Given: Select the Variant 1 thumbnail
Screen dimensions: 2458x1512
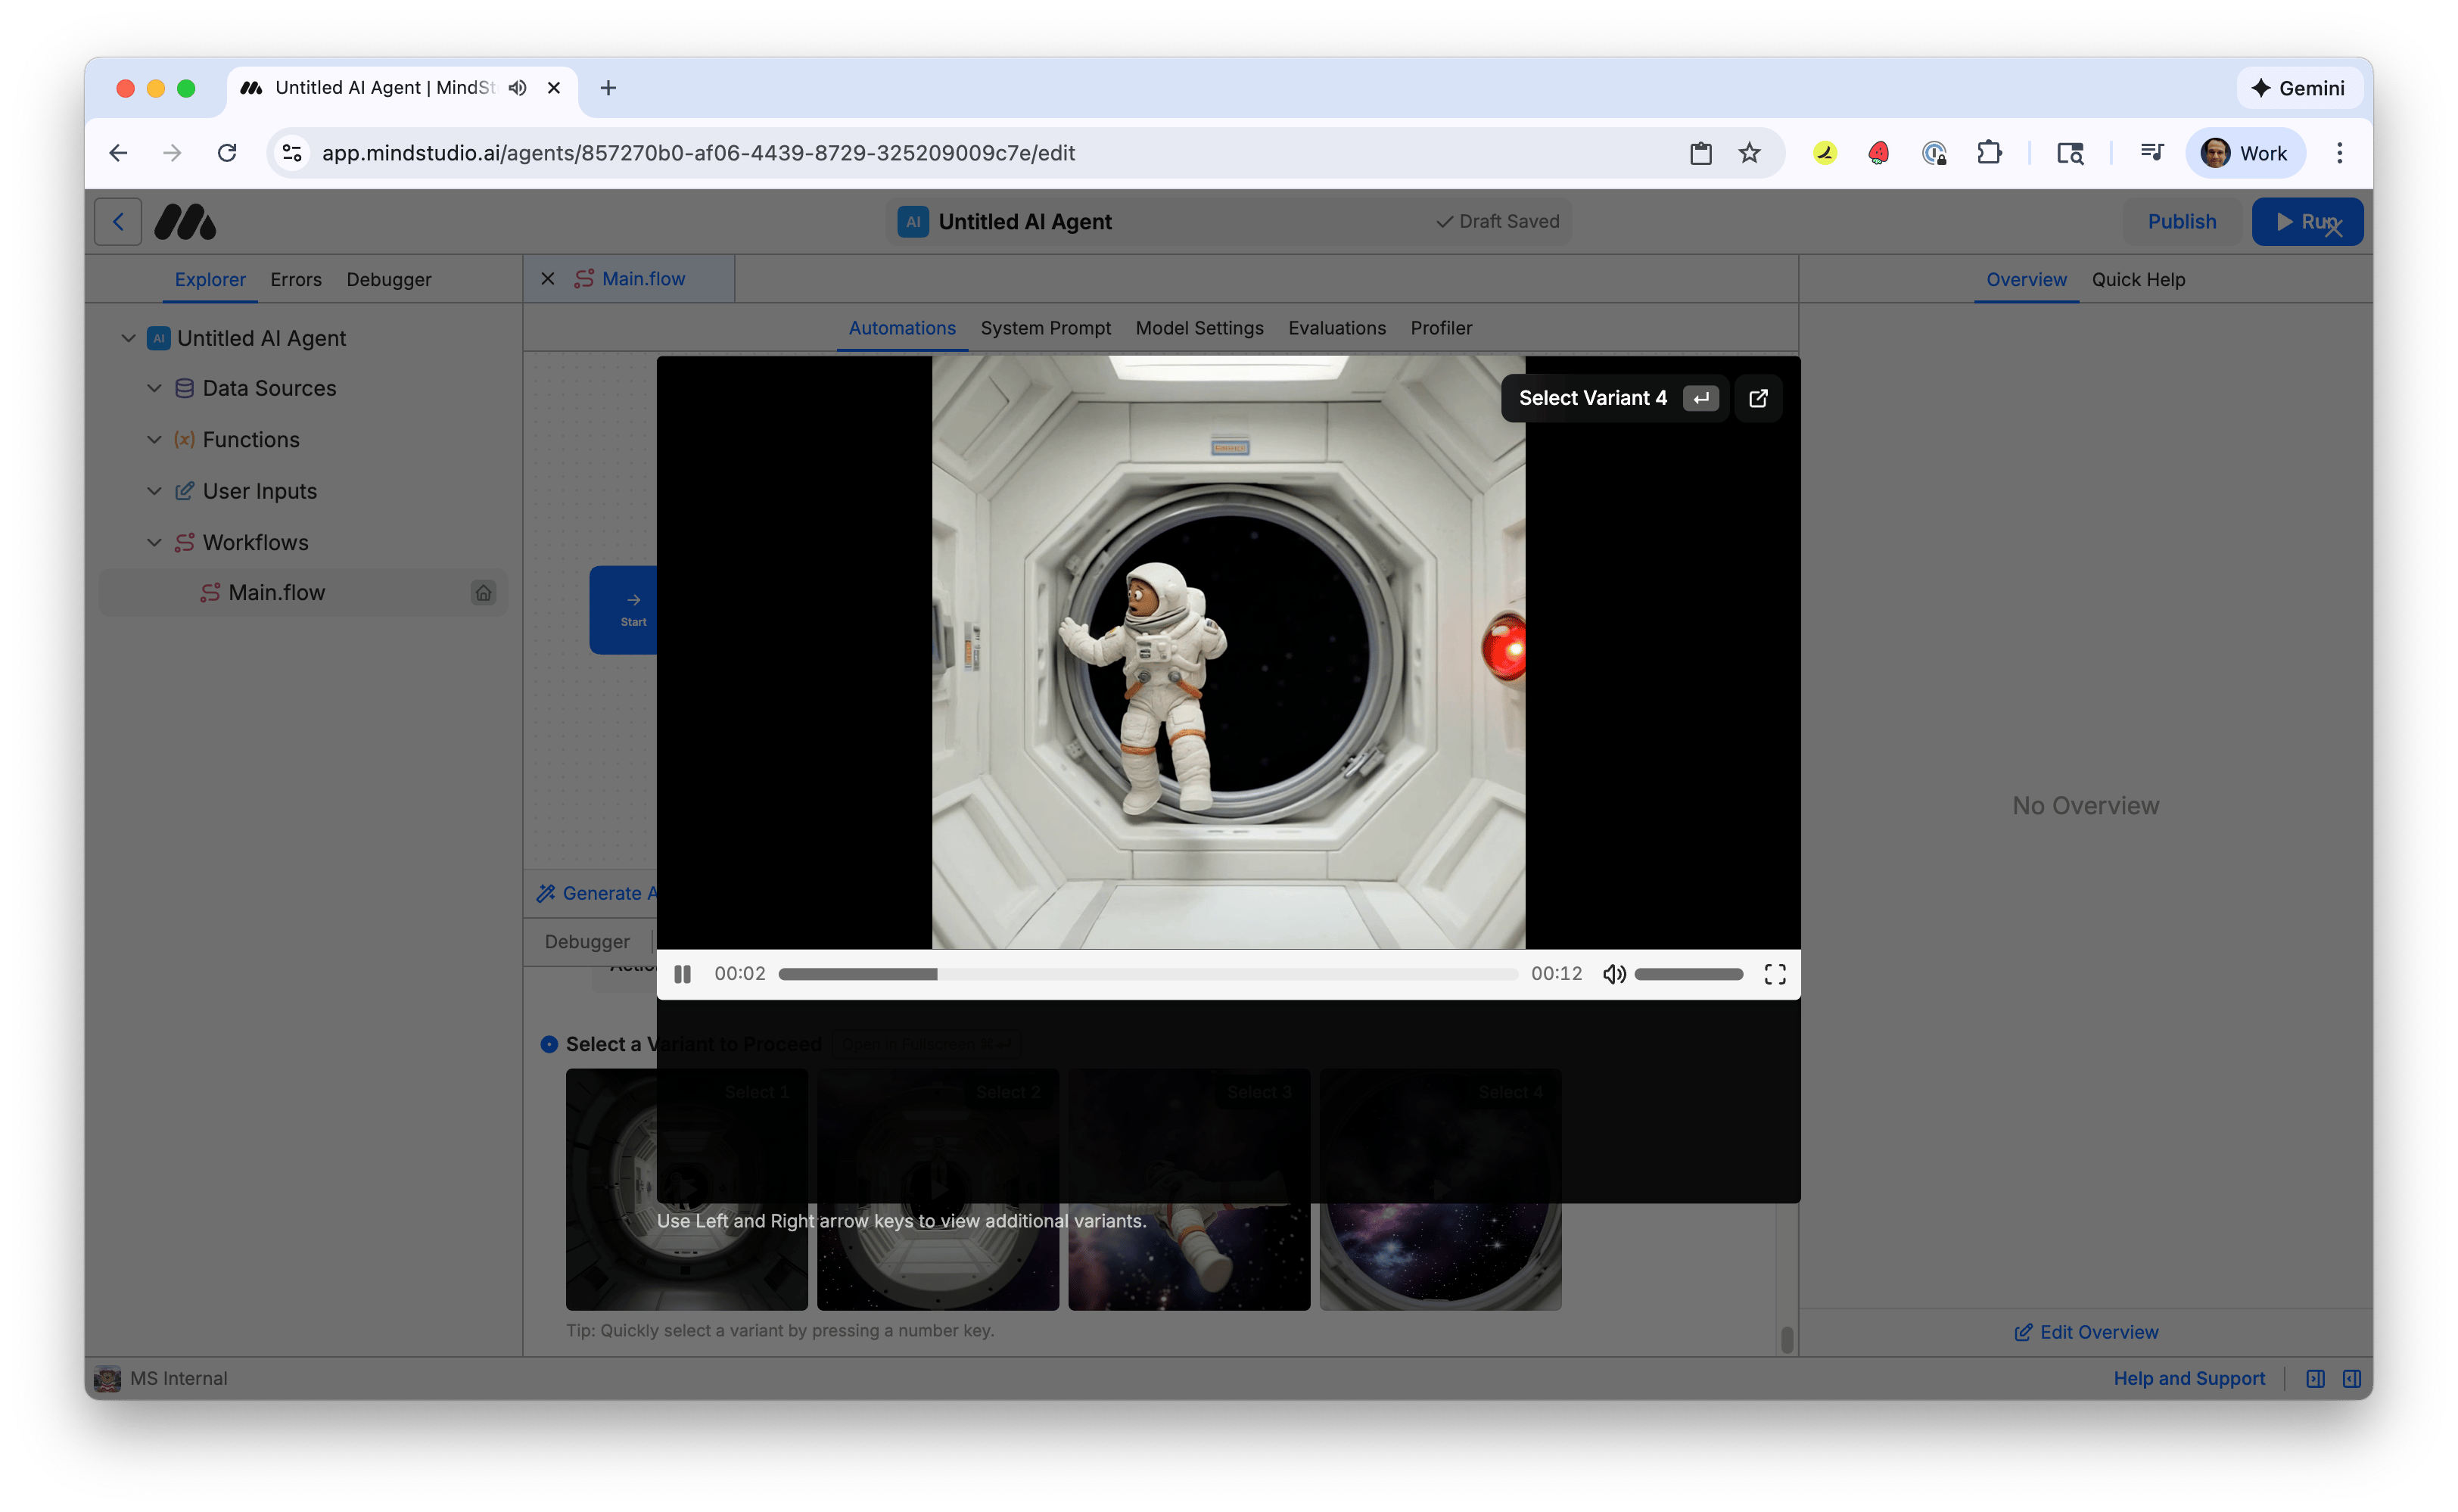Looking at the screenshot, I should [686, 1189].
